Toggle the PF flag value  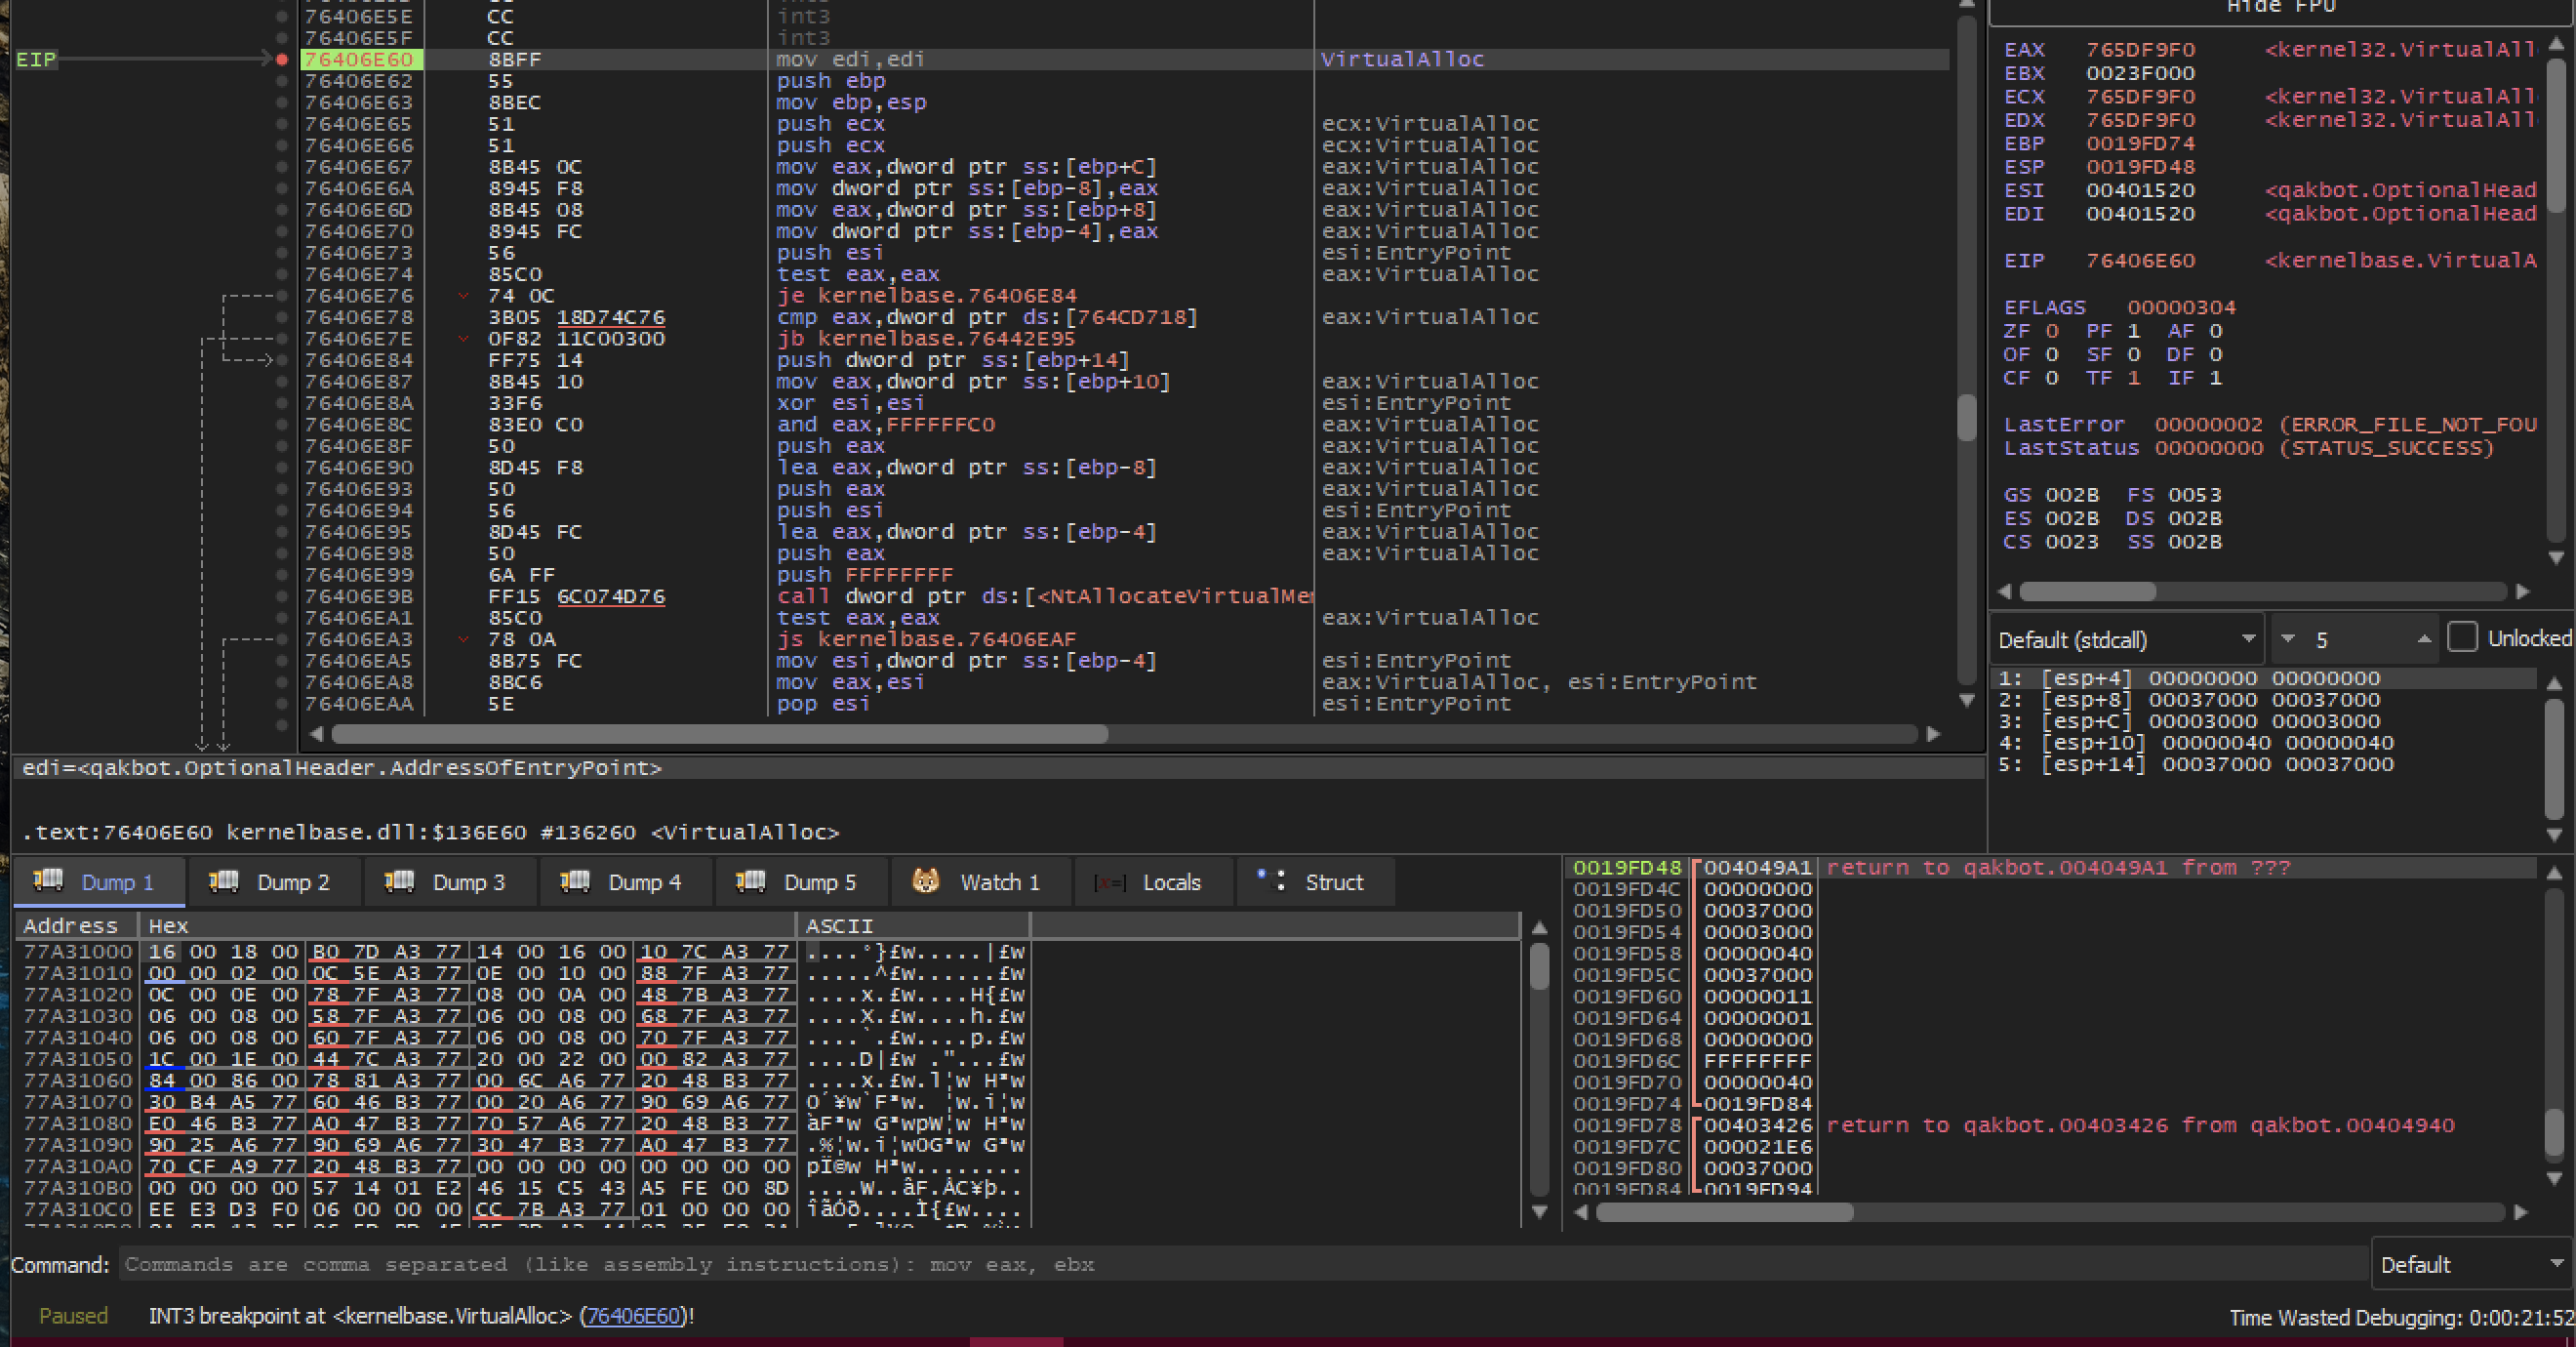2133,331
